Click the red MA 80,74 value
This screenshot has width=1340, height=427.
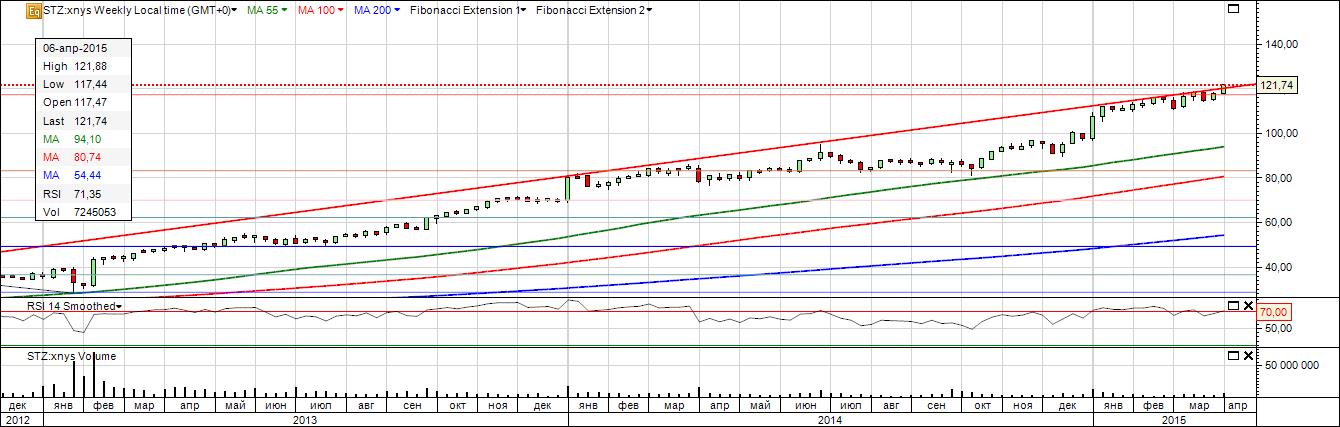[89, 158]
